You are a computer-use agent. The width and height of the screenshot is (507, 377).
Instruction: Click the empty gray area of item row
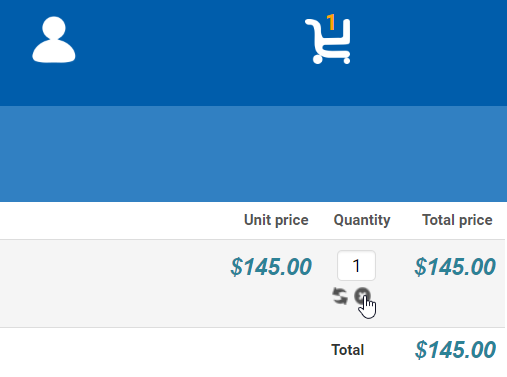click(110, 283)
